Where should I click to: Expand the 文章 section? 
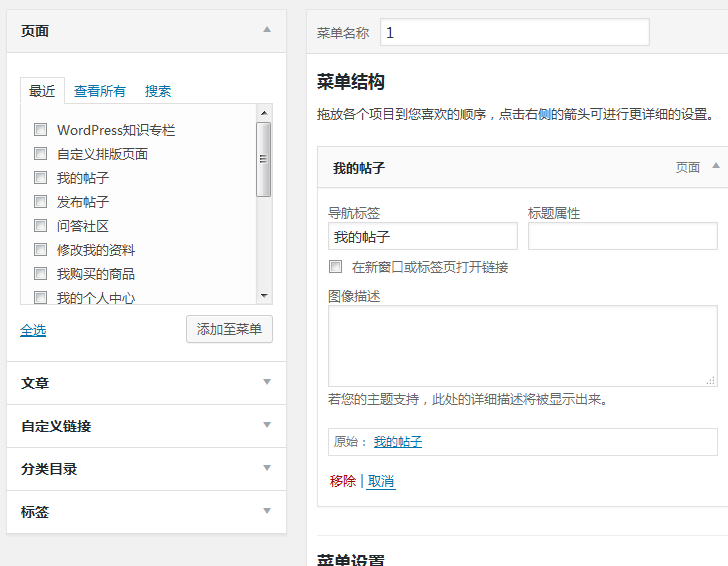[267, 382]
